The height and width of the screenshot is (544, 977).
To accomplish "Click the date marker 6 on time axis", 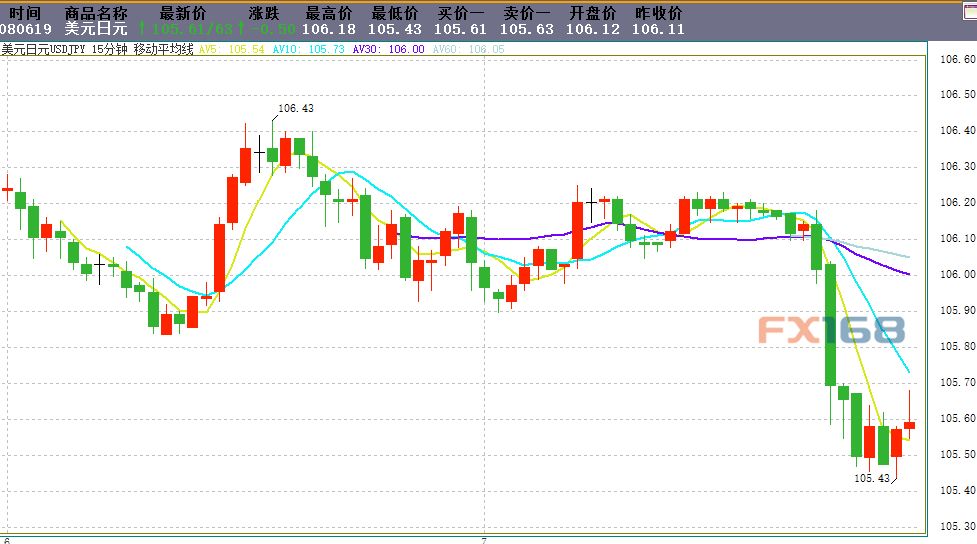I will click(x=7, y=540).
